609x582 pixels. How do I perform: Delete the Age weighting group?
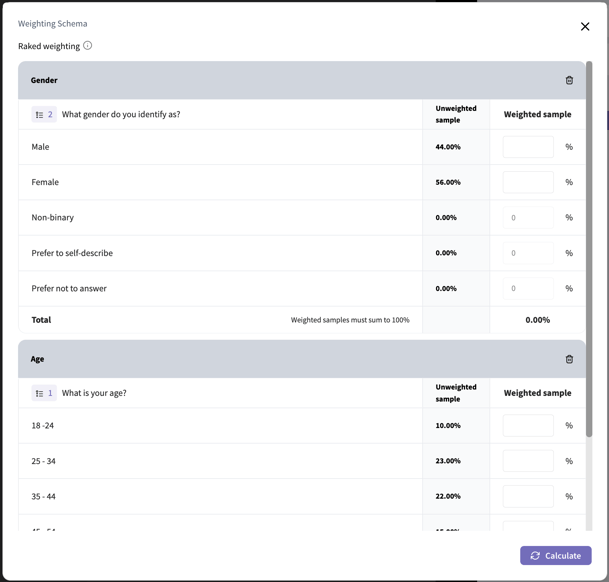coord(569,359)
